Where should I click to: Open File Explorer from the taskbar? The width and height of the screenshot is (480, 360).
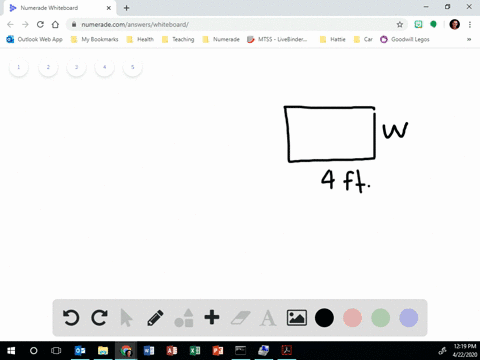[x=103, y=351]
